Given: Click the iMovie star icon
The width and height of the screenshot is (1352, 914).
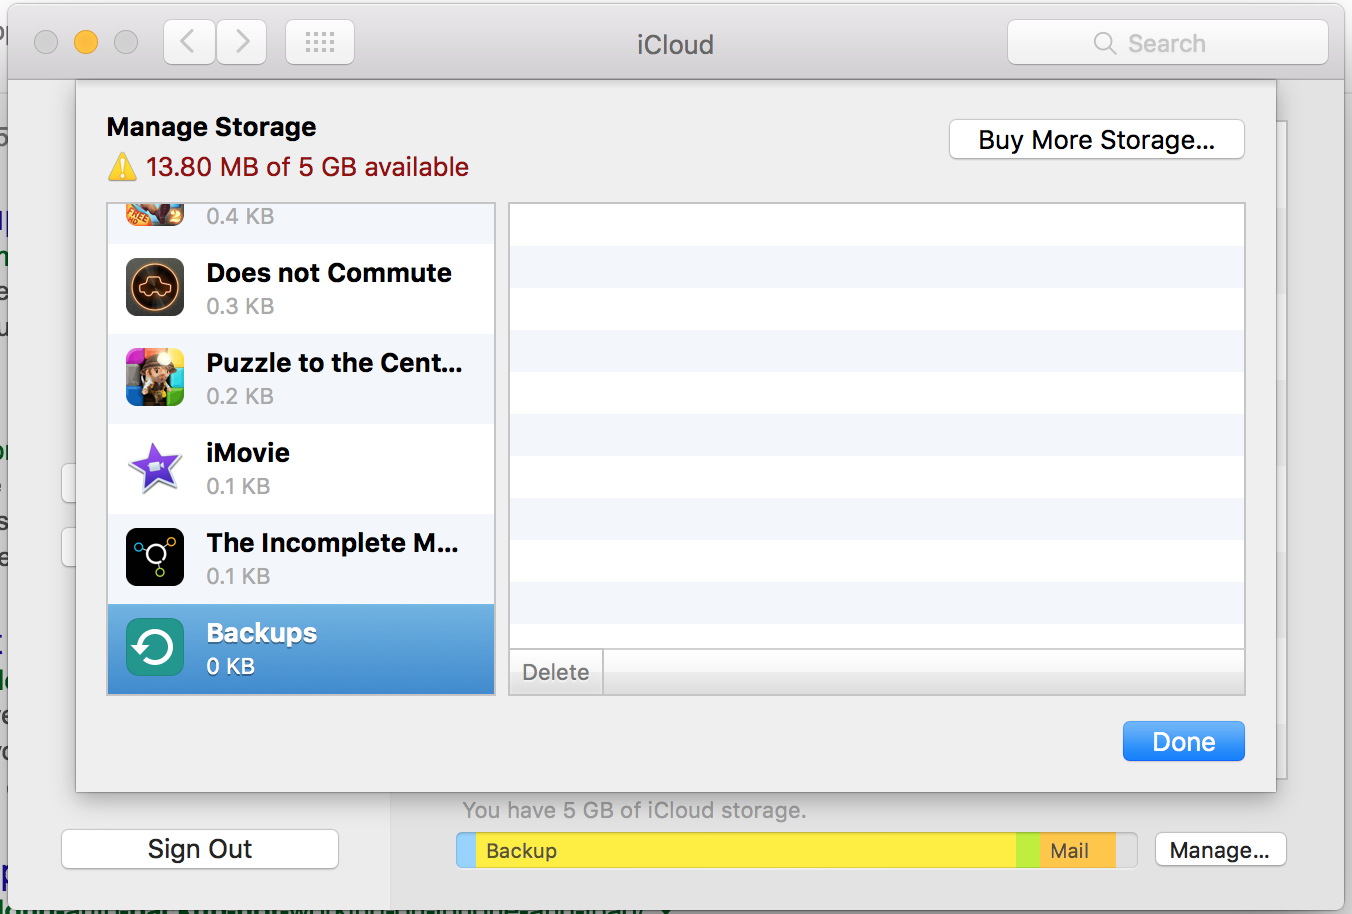Looking at the screenshot, I should tap(155, 467).
